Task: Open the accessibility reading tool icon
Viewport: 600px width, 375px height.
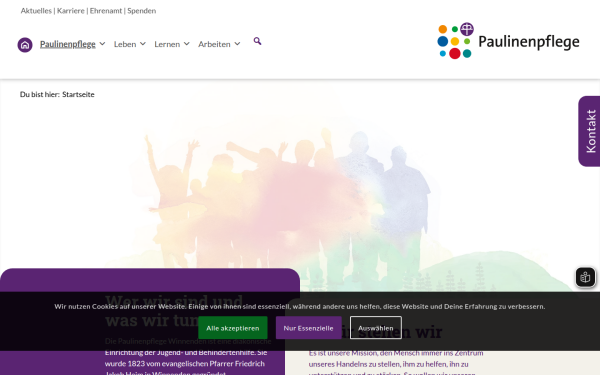Action: click(x=585, y=277)
